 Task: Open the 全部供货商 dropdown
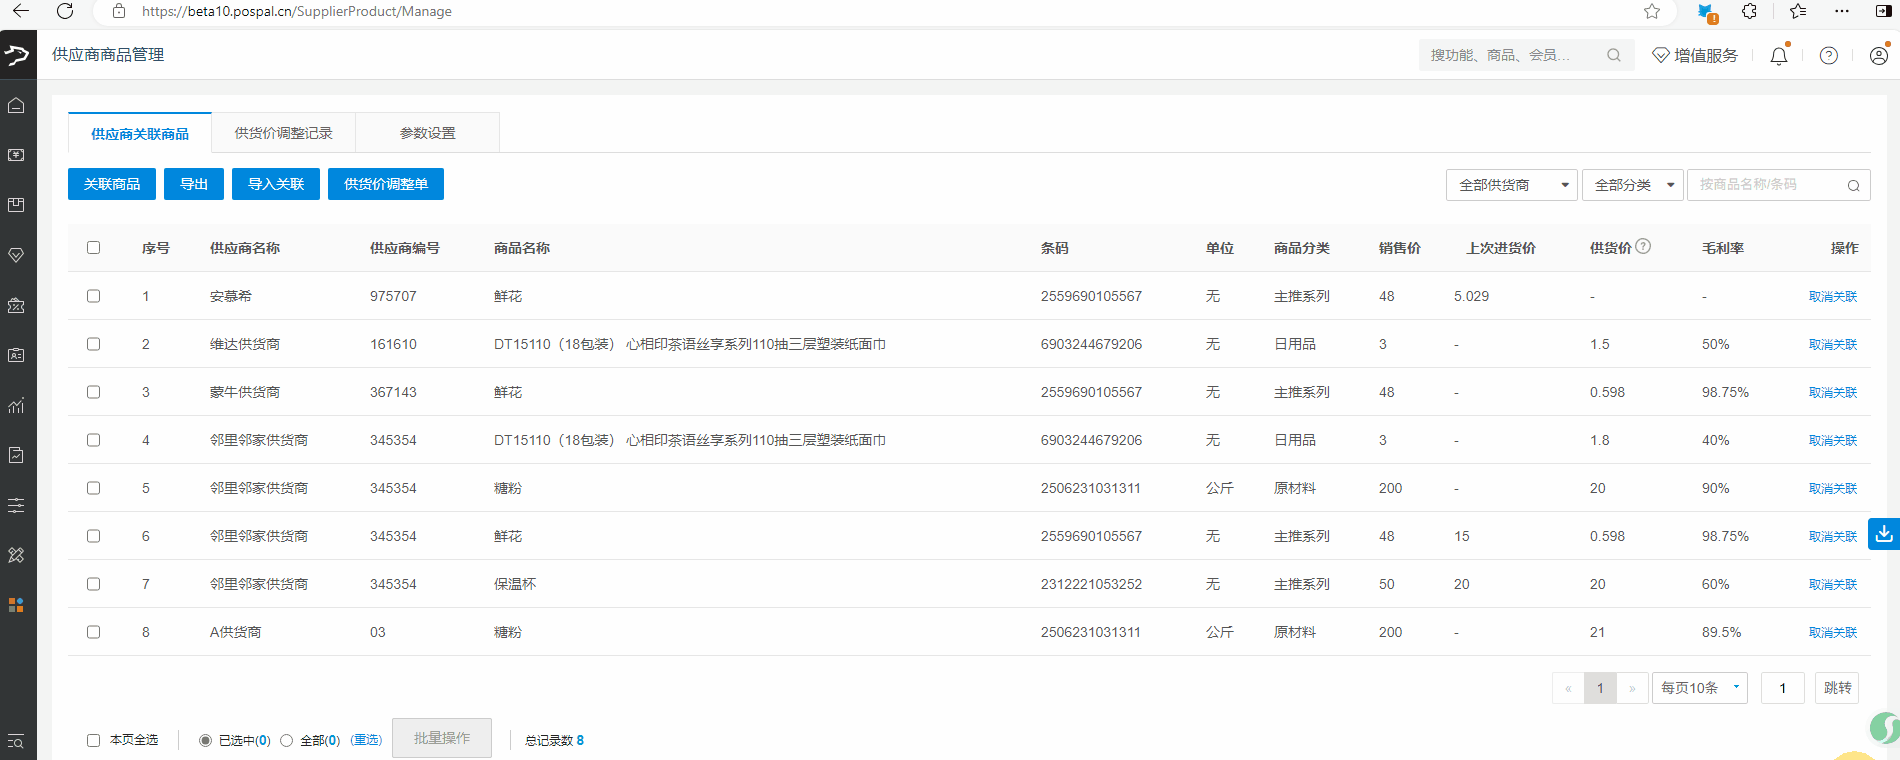click(1511, 185)
